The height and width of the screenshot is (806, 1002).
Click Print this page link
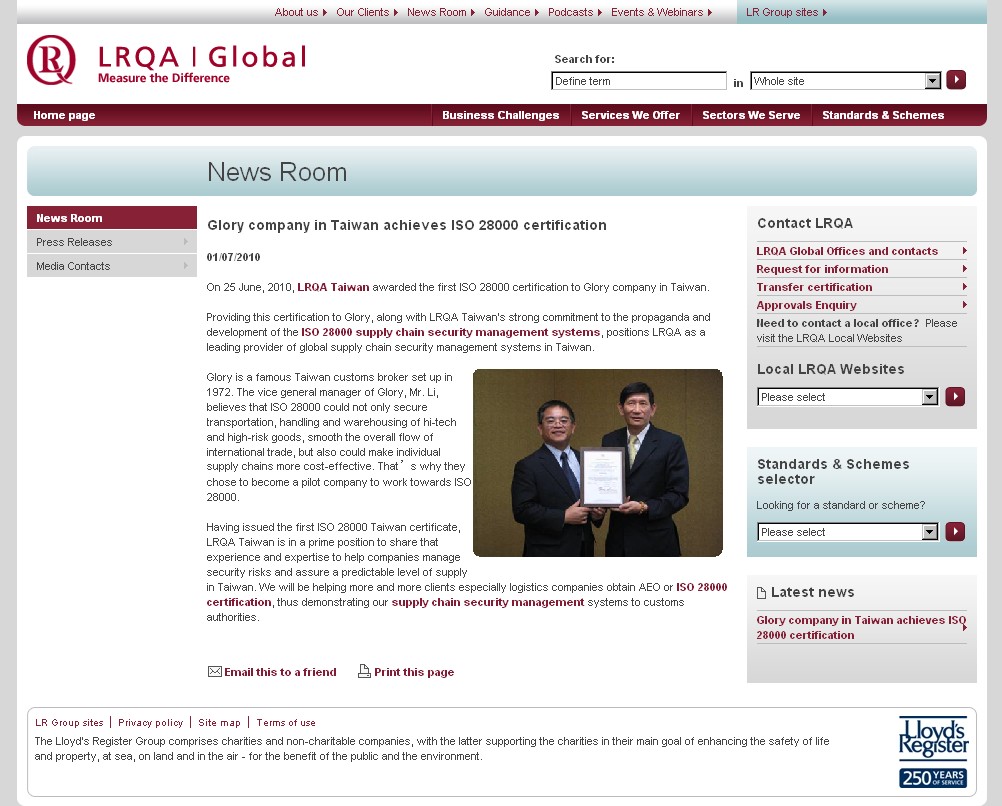coord(414,672)
